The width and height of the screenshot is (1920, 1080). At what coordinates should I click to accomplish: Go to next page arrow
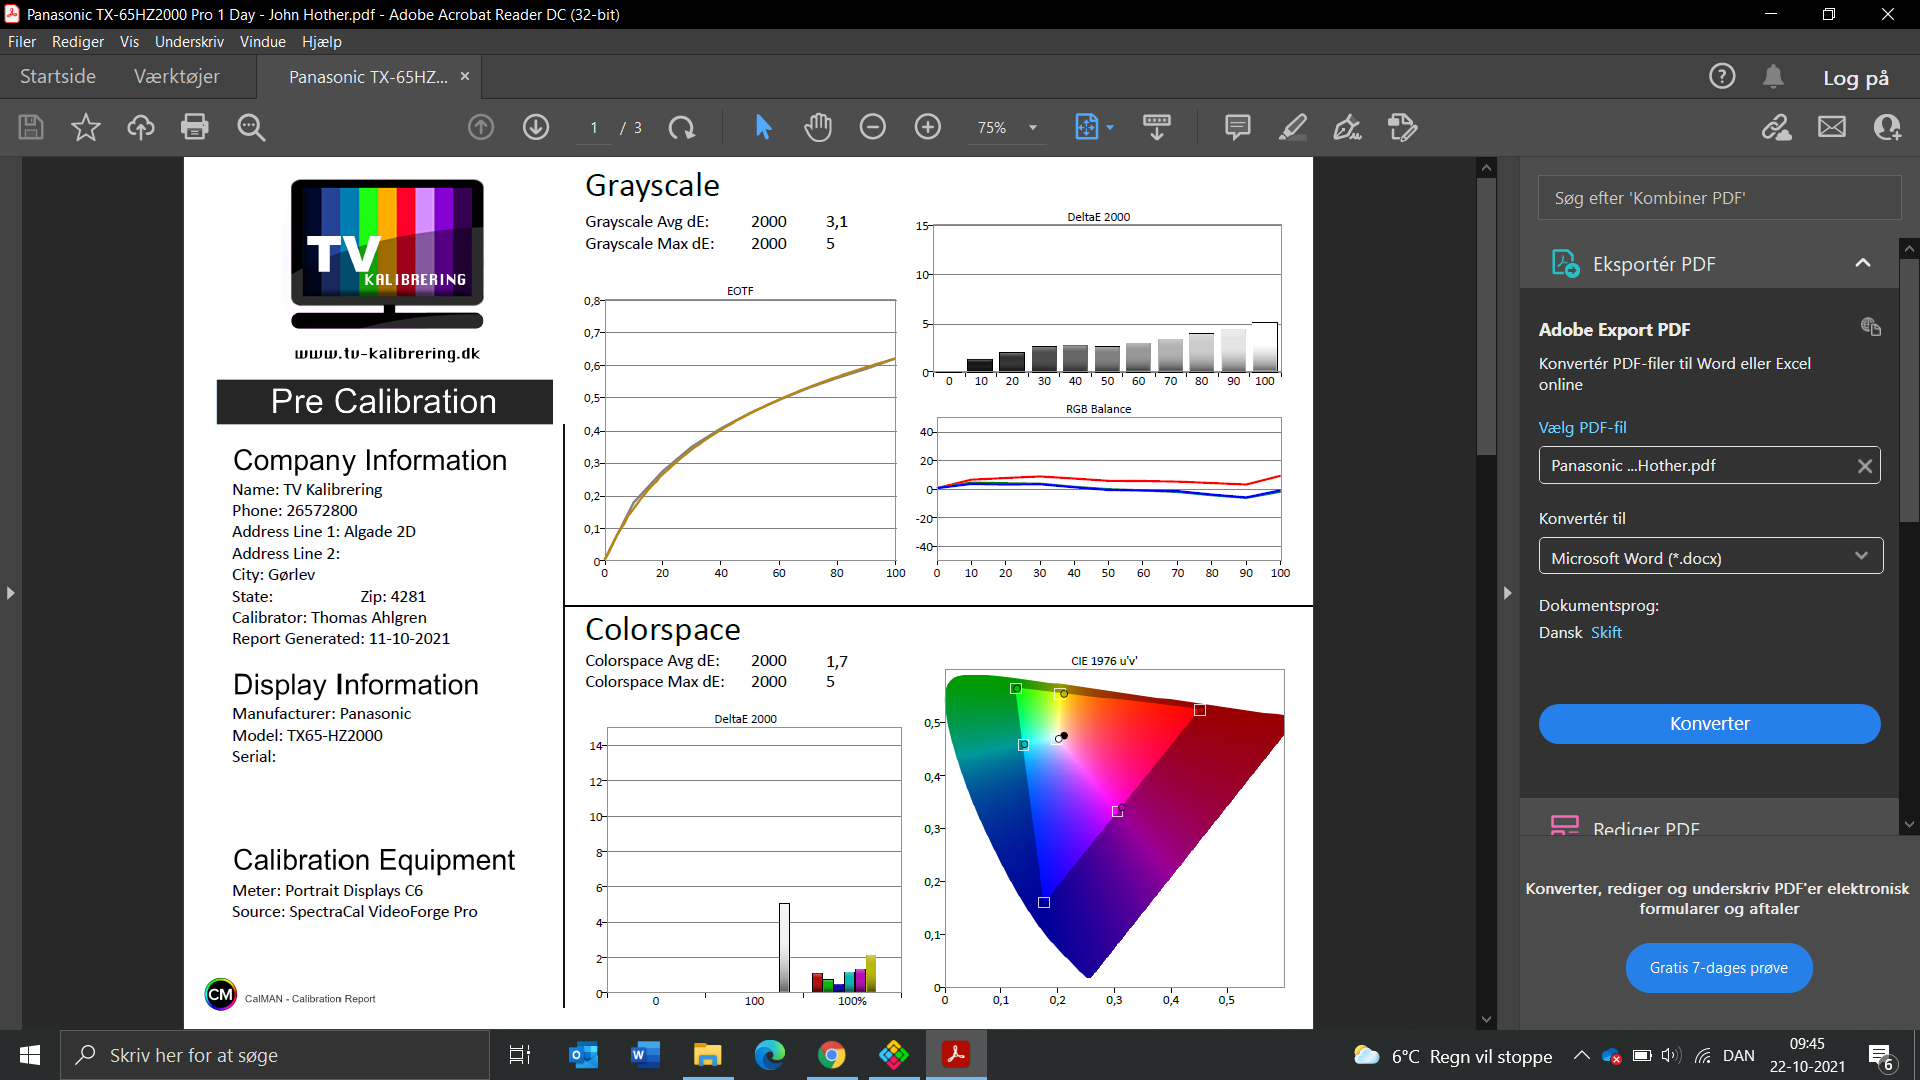pos(536,127)
